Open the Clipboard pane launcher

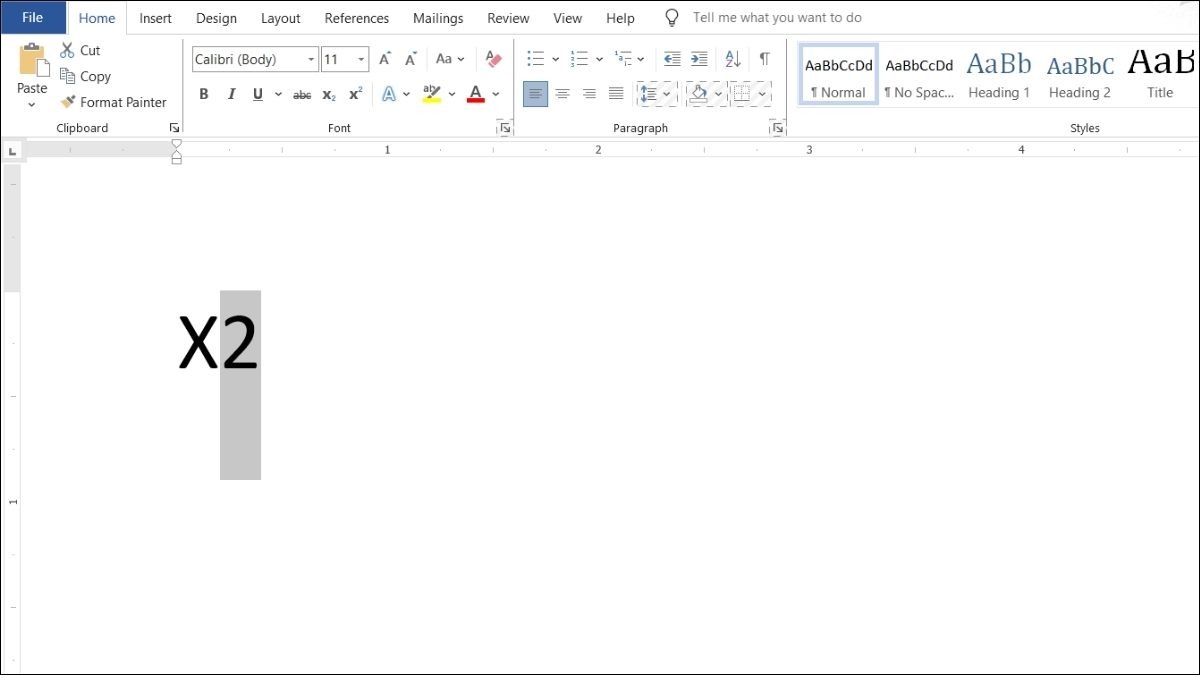pos(174,128)
